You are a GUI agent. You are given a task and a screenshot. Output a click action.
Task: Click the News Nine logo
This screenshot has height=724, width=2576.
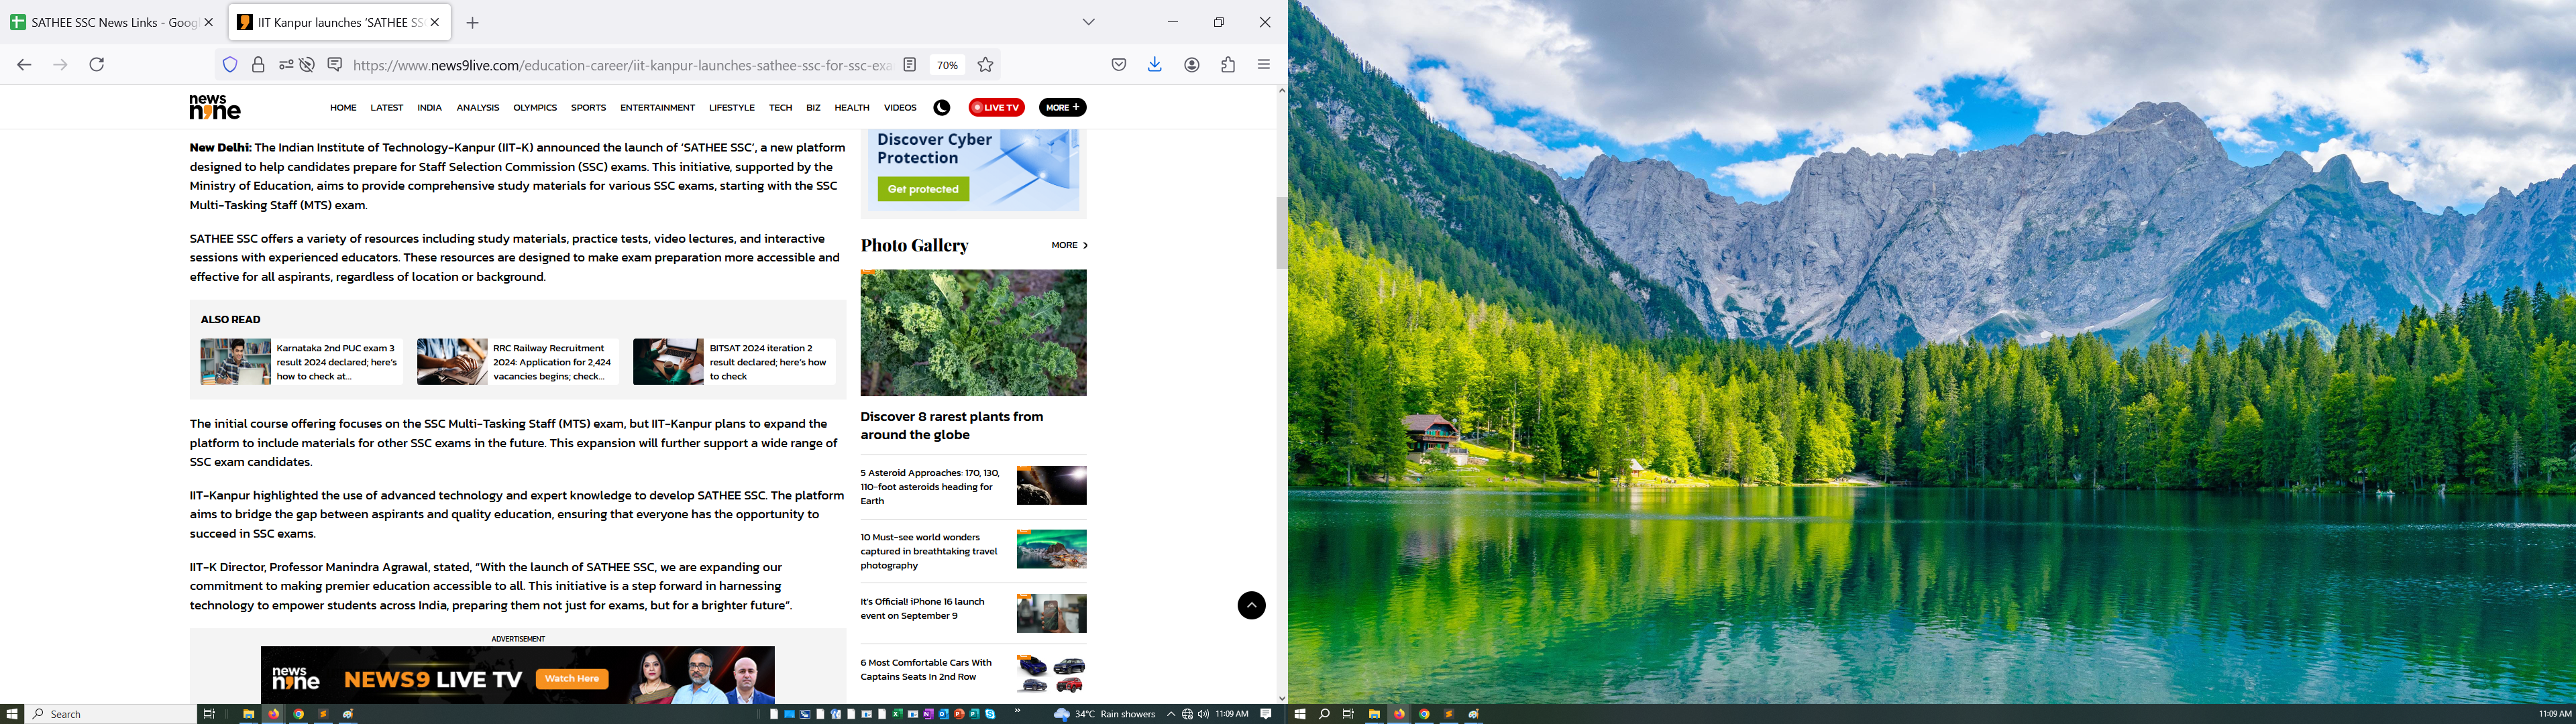[x=215, y=107]
